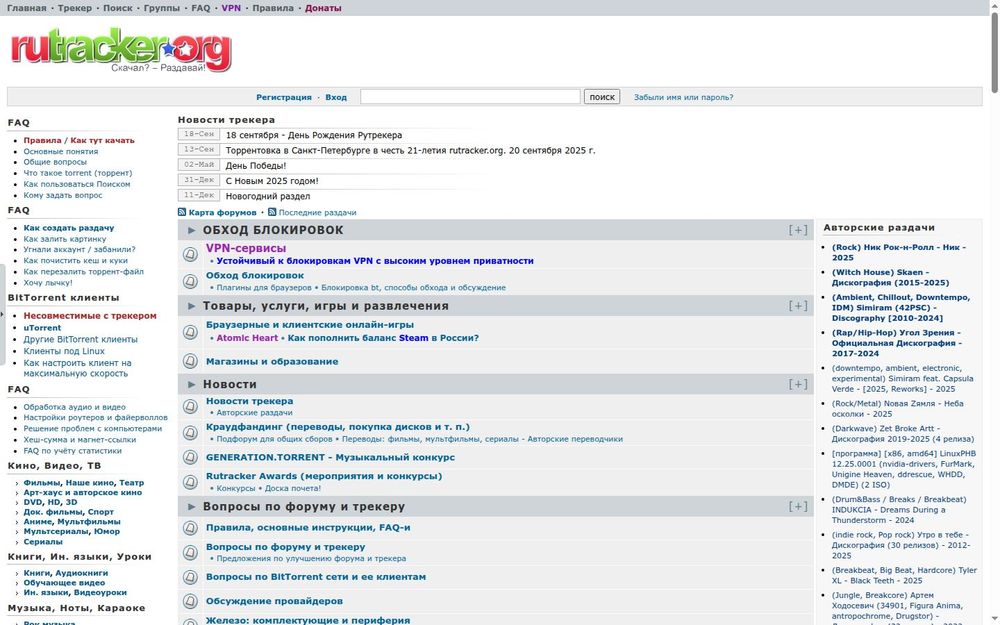Click the forum icon next to GENERATION.TORRENT contest

point(190,458)
